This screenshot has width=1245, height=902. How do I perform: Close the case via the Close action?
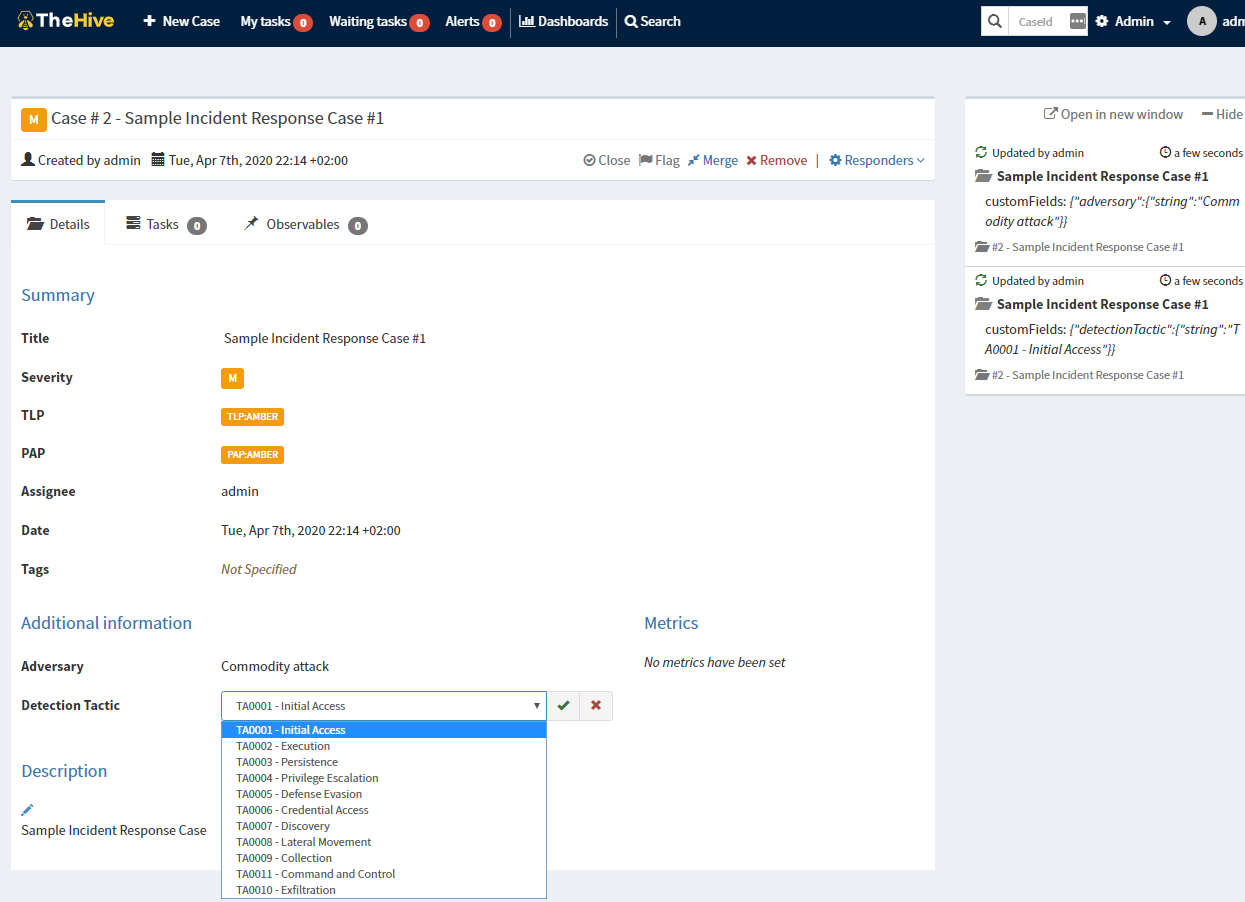[606, 159]
